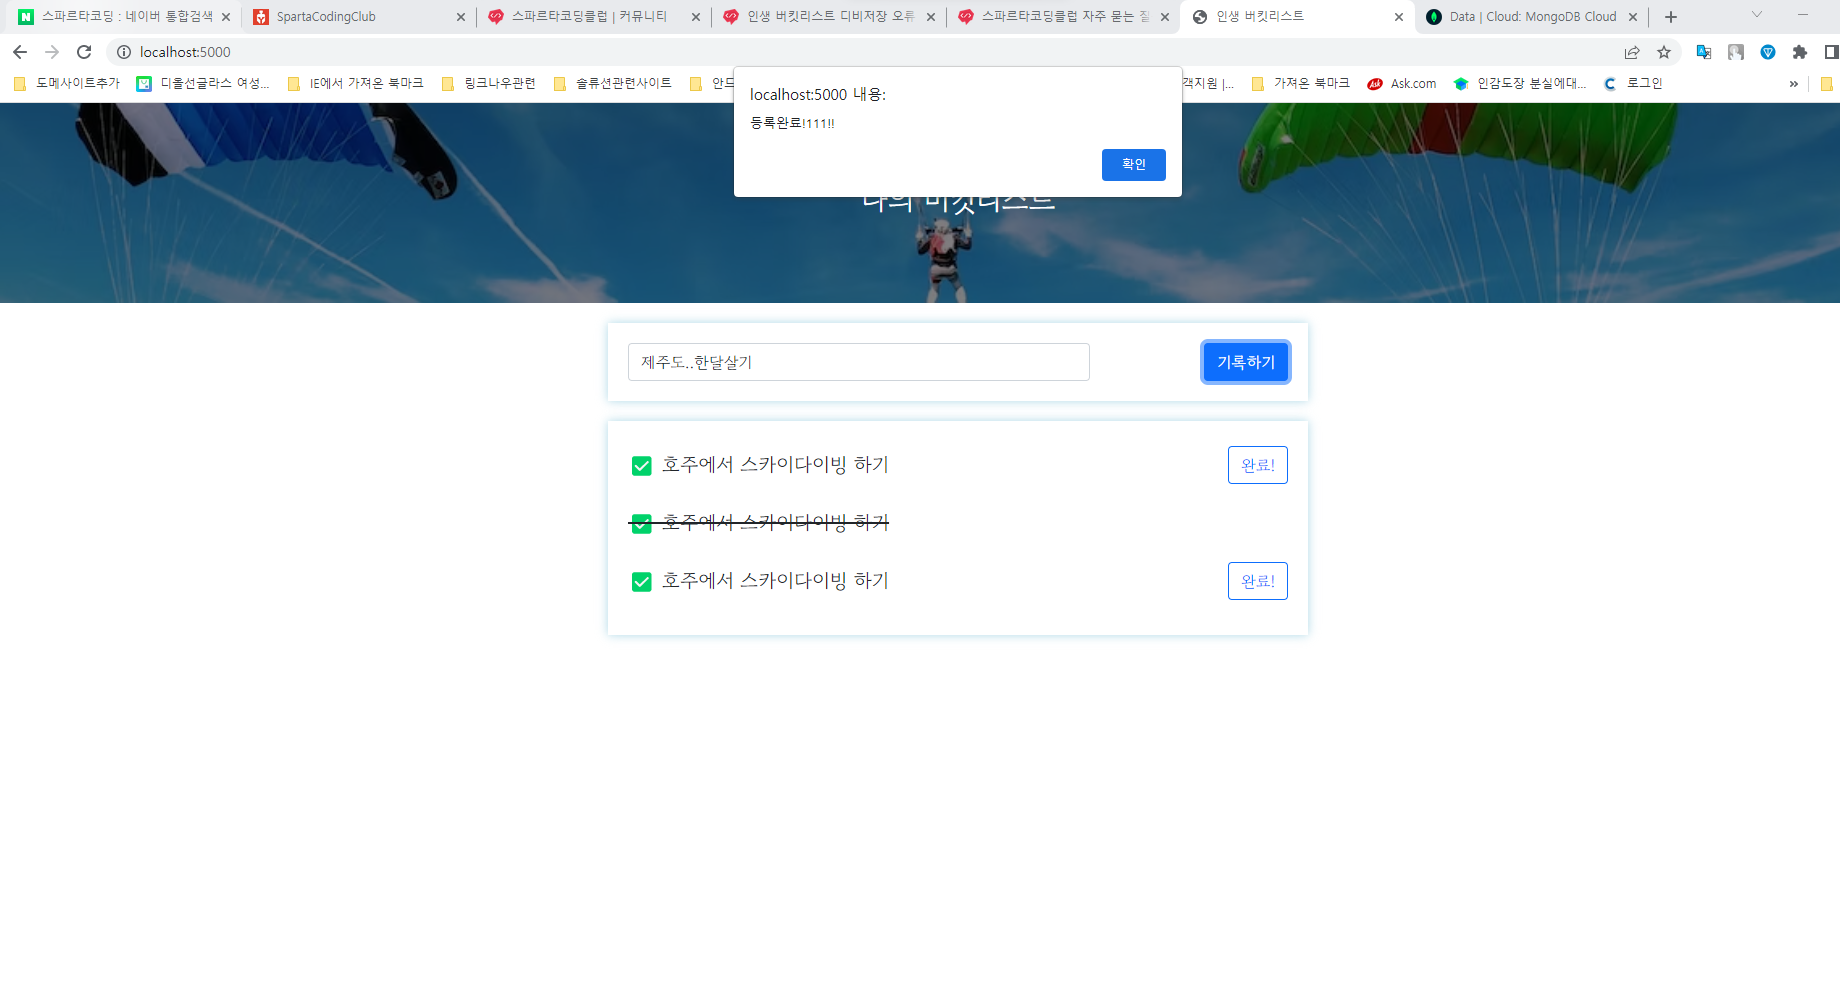Bookmark this page with star icon
The image size is (1840, 990).
pos(1664,52)
